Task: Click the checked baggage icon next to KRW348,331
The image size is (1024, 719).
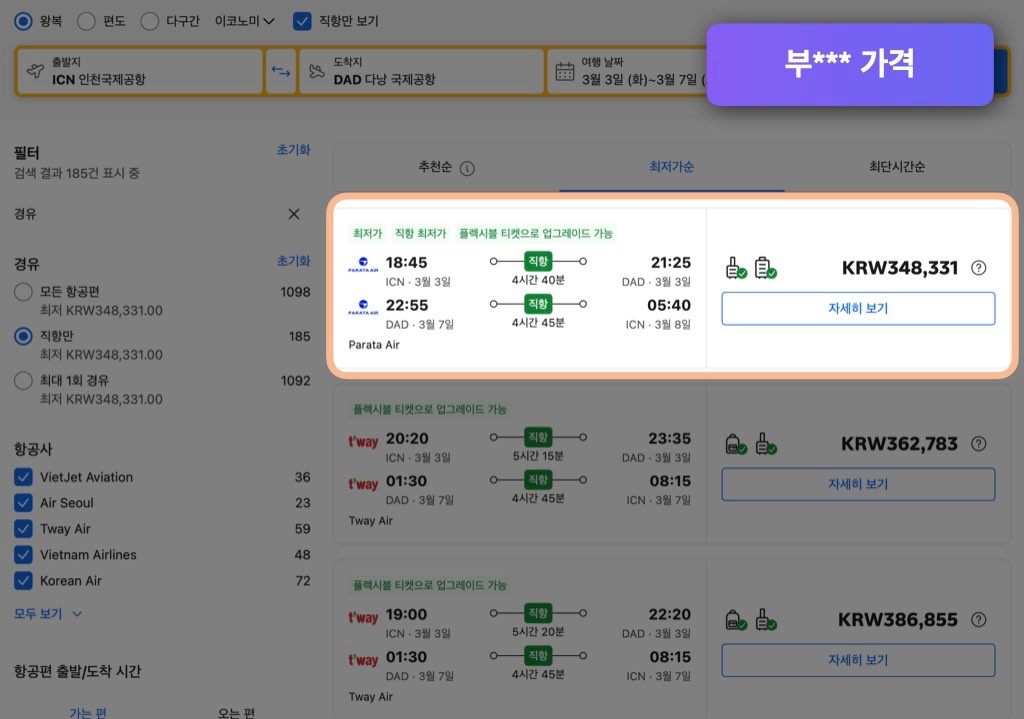Action: (763, 267)
